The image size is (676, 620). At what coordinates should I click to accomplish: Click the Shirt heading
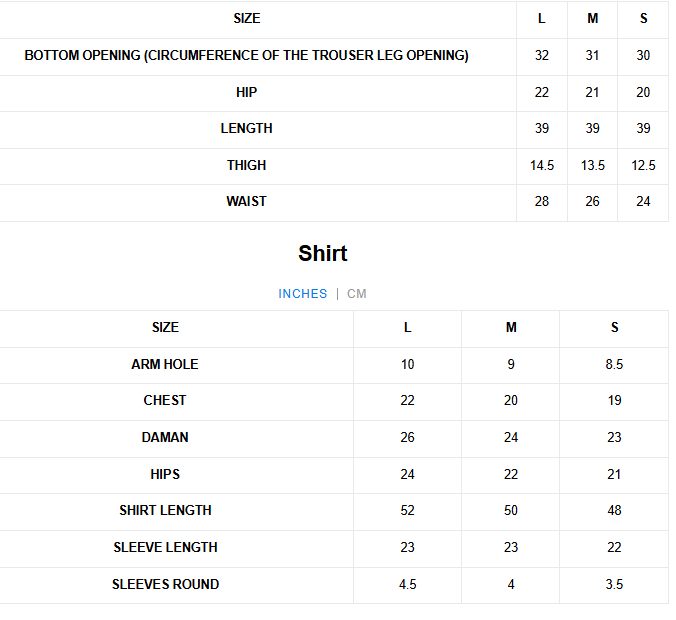(323, 254)
